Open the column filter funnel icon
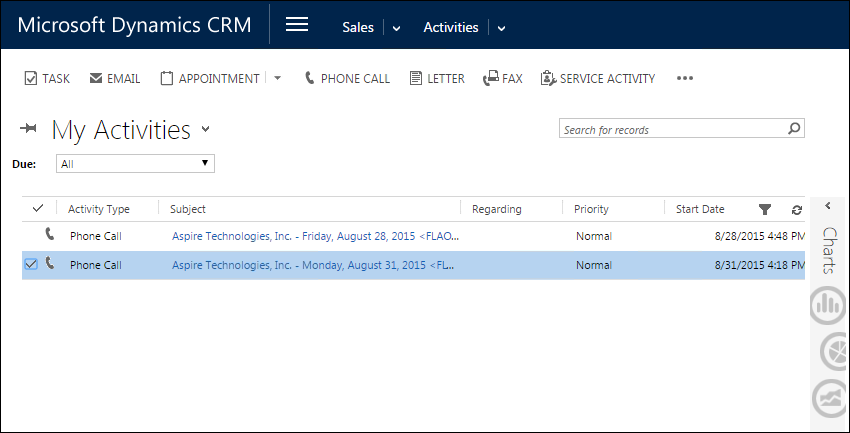The image size is (850, 433). tap(765, 209)
